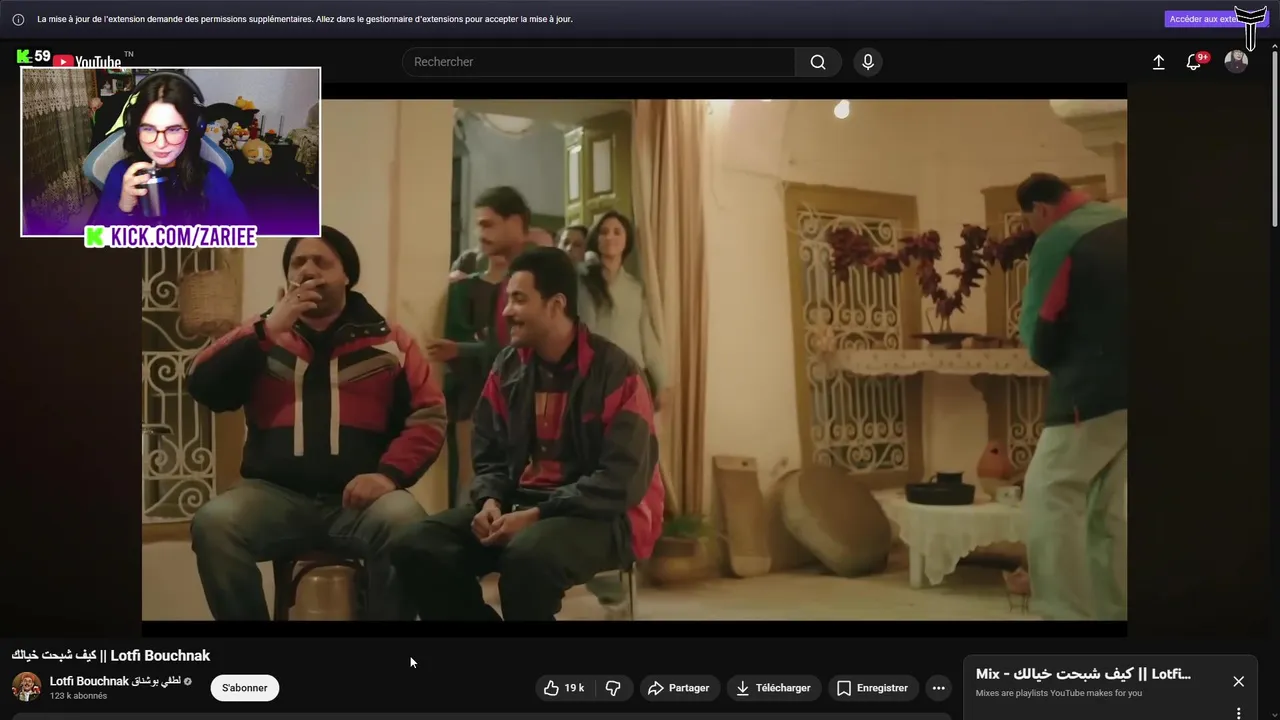1280x720 pixels.
Task: Click the 123 k abonnés text
Action: pyautogui.click(x=79, y=696)
